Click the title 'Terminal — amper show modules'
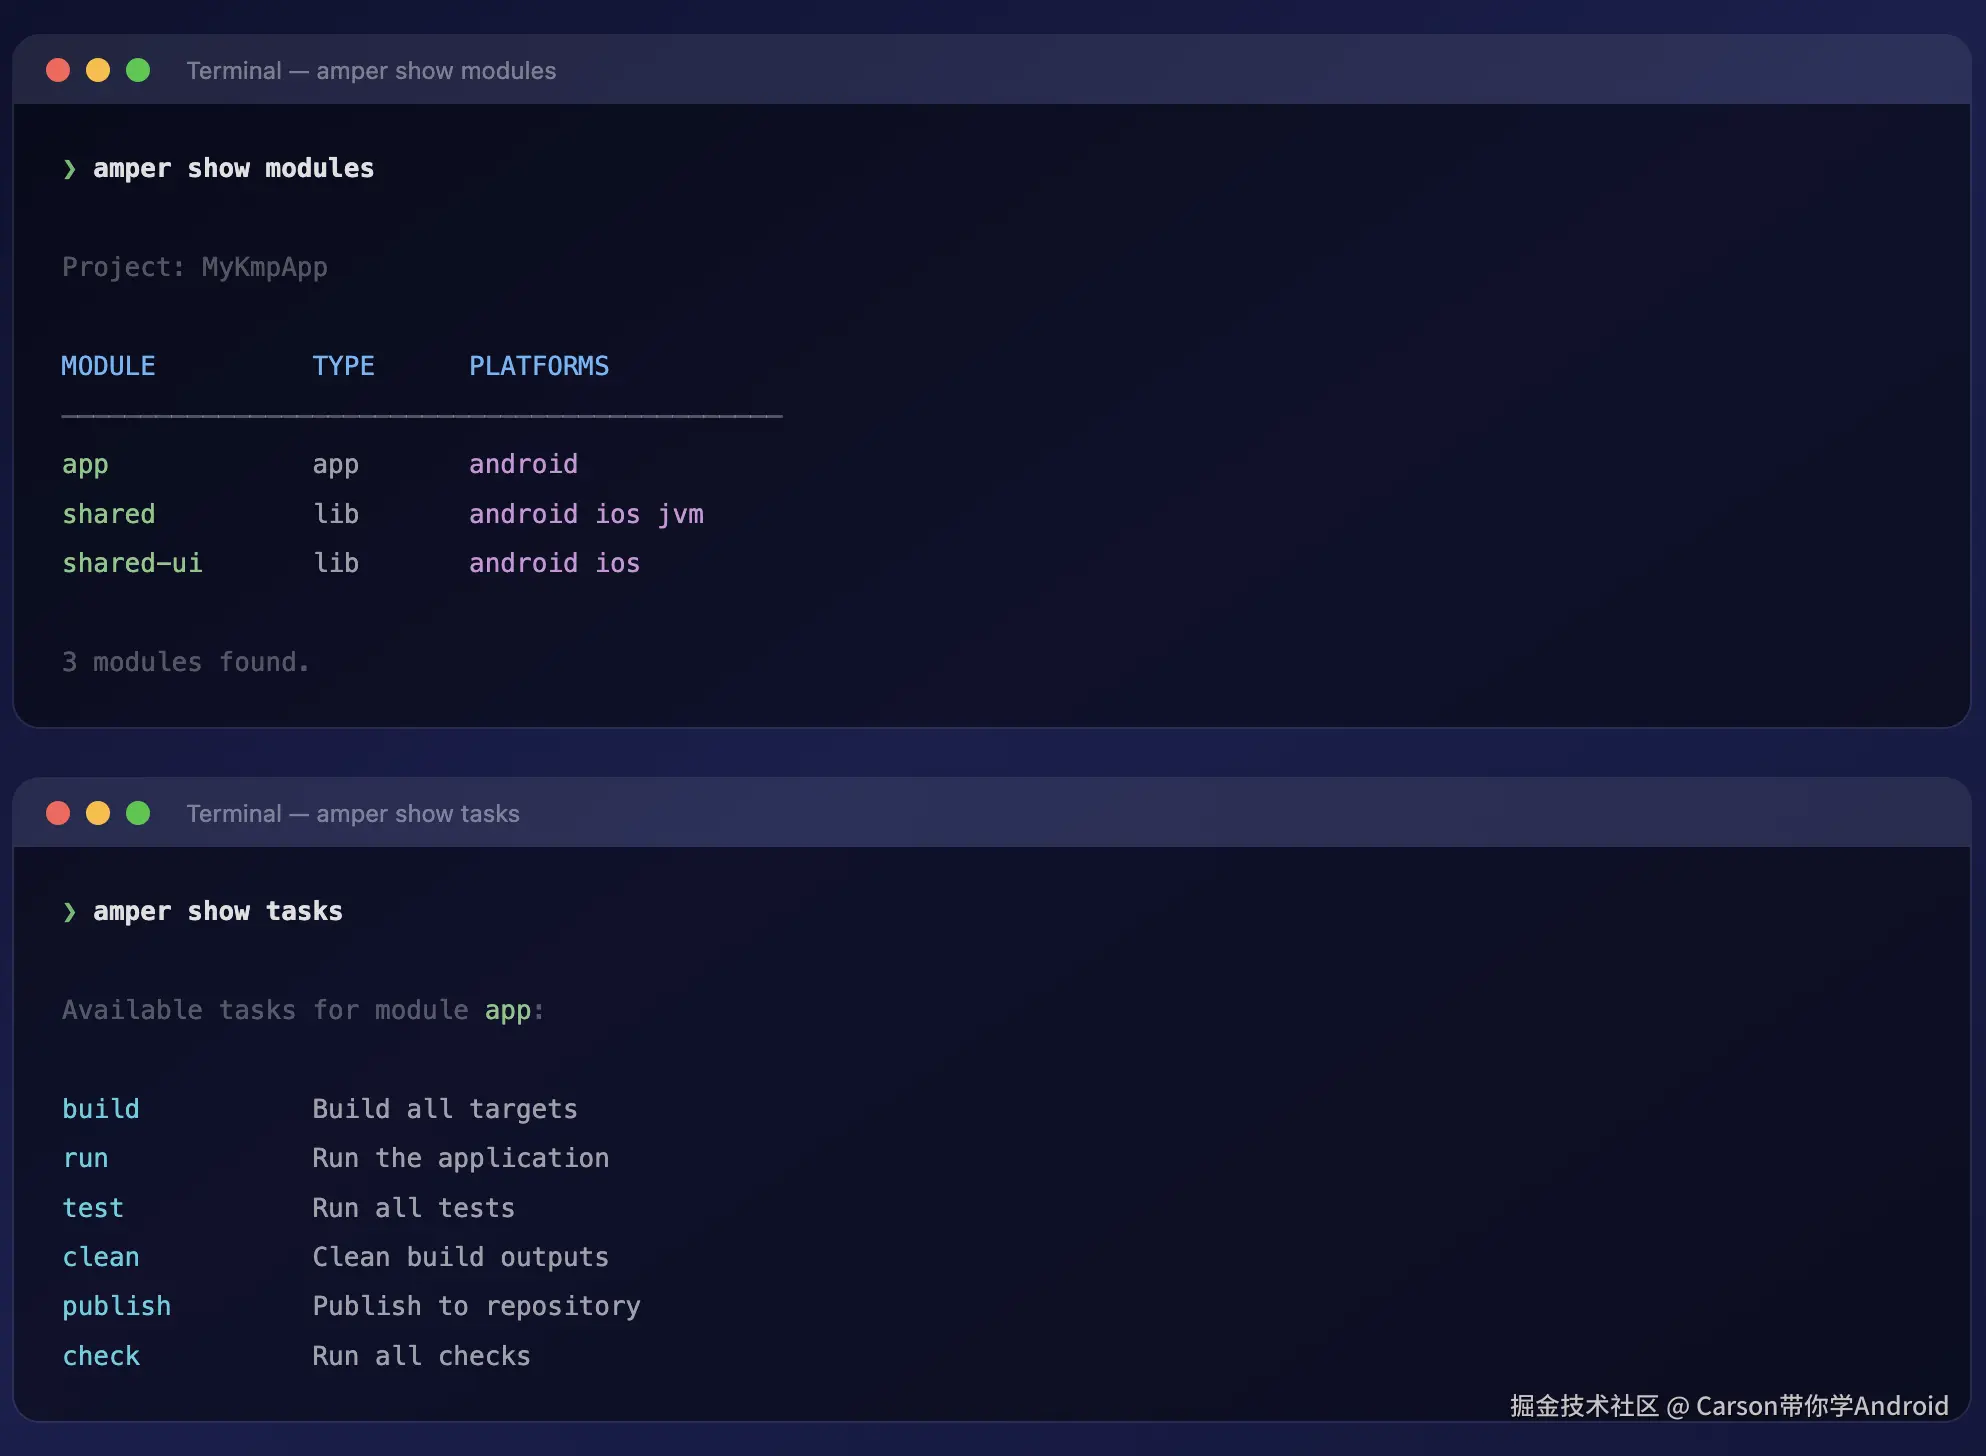 [371, 71]
